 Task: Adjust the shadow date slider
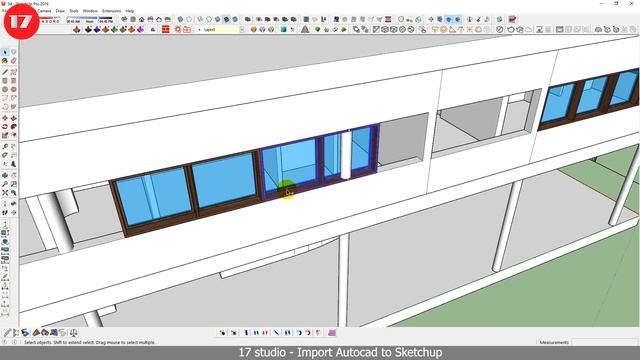[x=50, y=18]
